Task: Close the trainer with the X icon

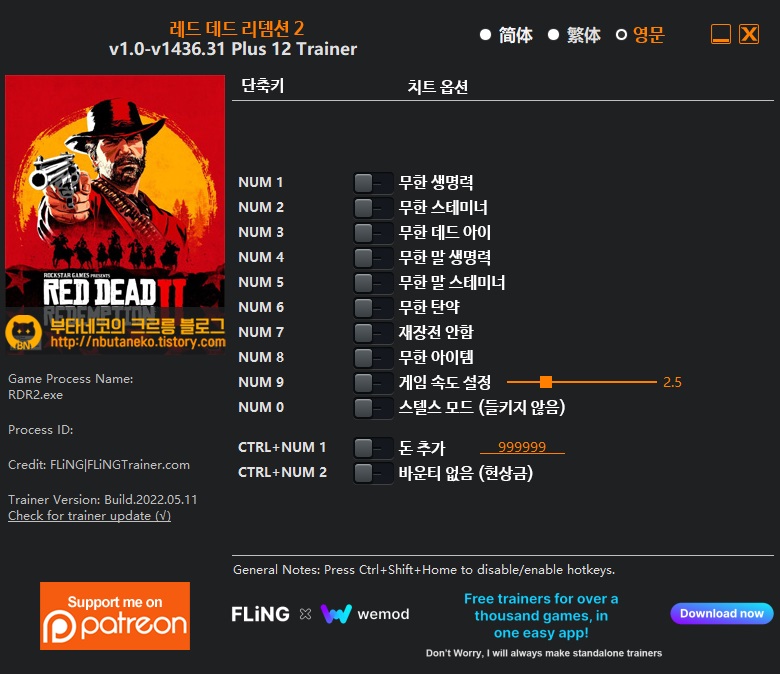Action: [x=749, y=35]
